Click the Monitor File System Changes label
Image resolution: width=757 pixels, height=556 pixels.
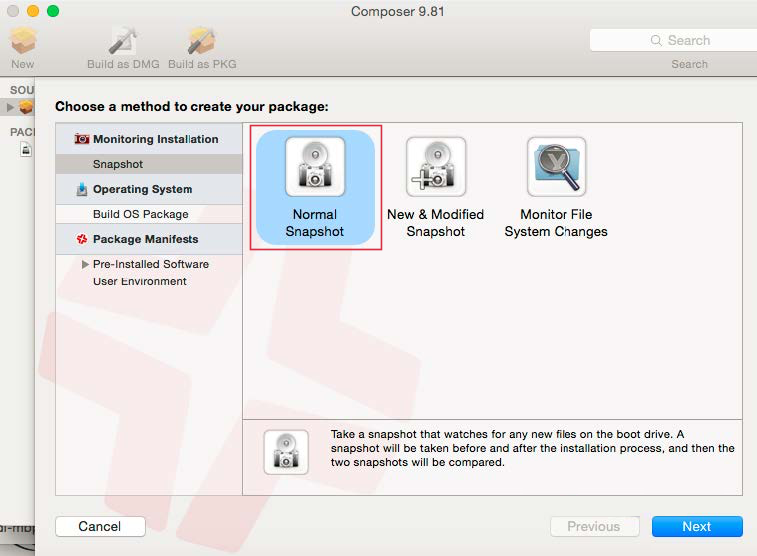556,223
